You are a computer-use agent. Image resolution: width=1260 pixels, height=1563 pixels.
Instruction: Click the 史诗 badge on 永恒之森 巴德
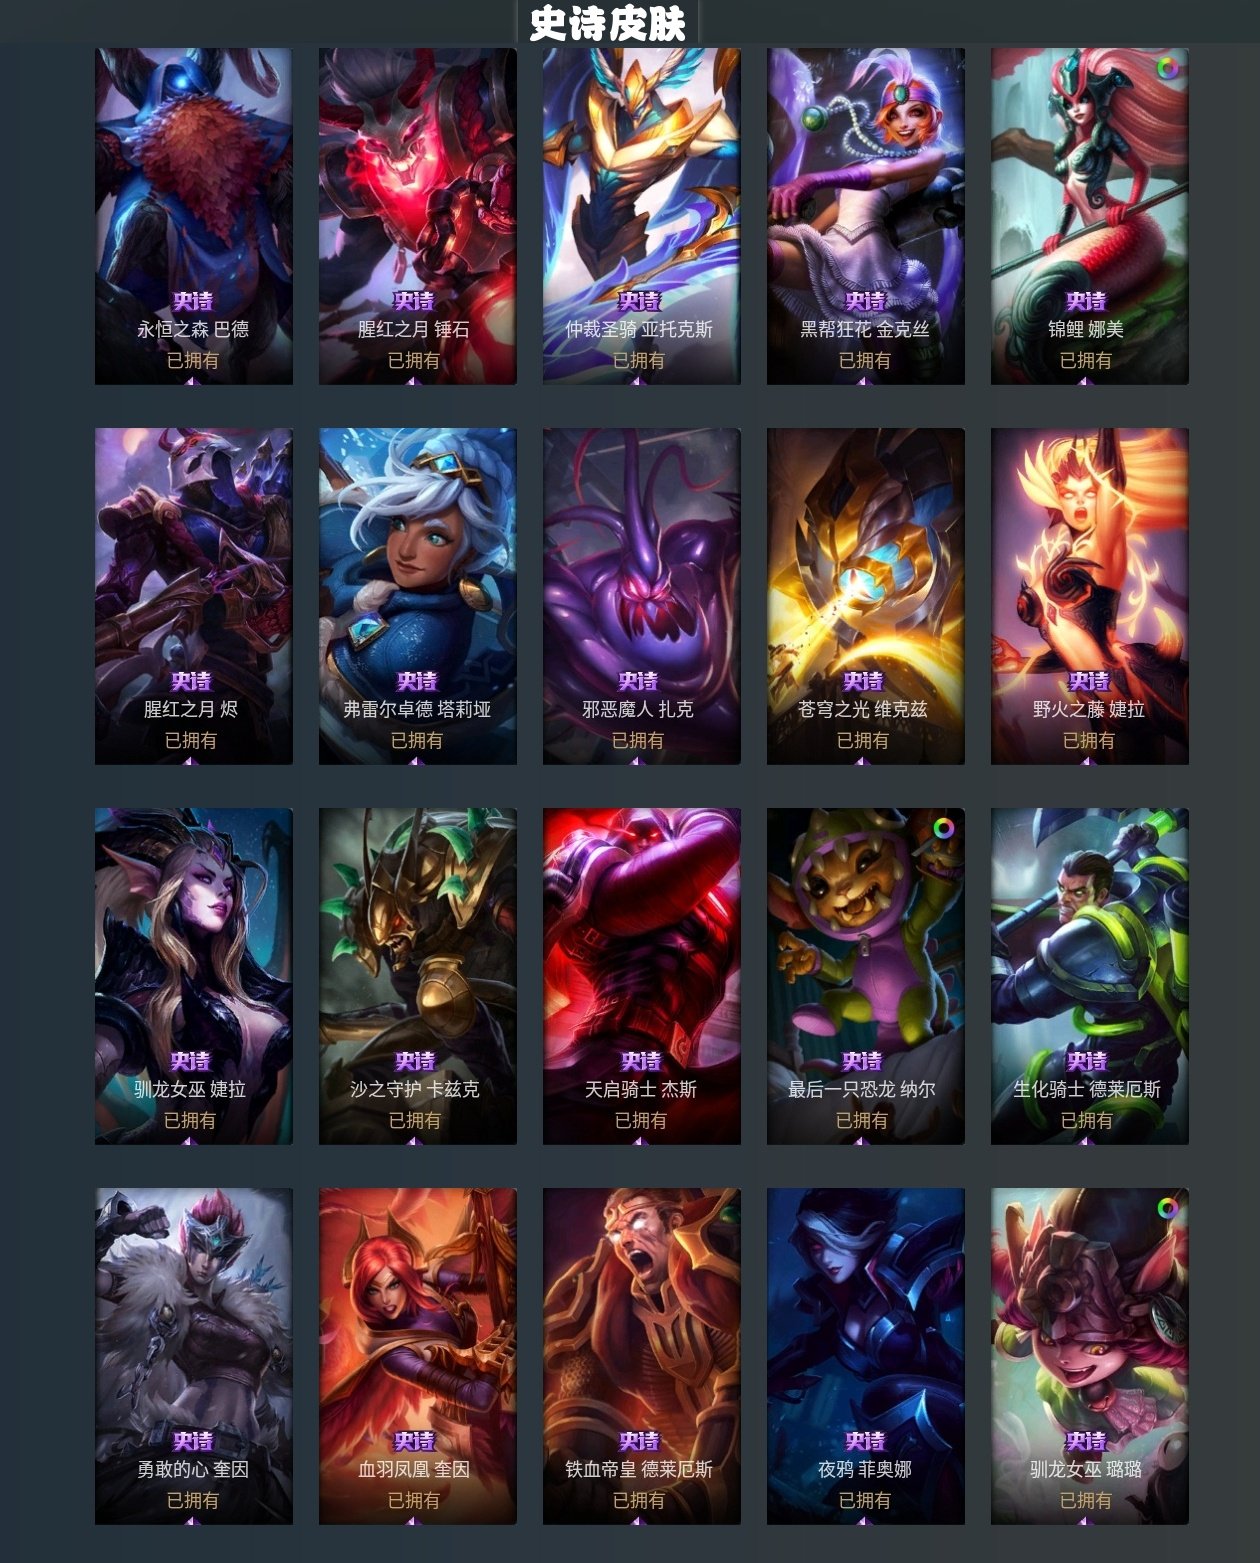[193, 301]
